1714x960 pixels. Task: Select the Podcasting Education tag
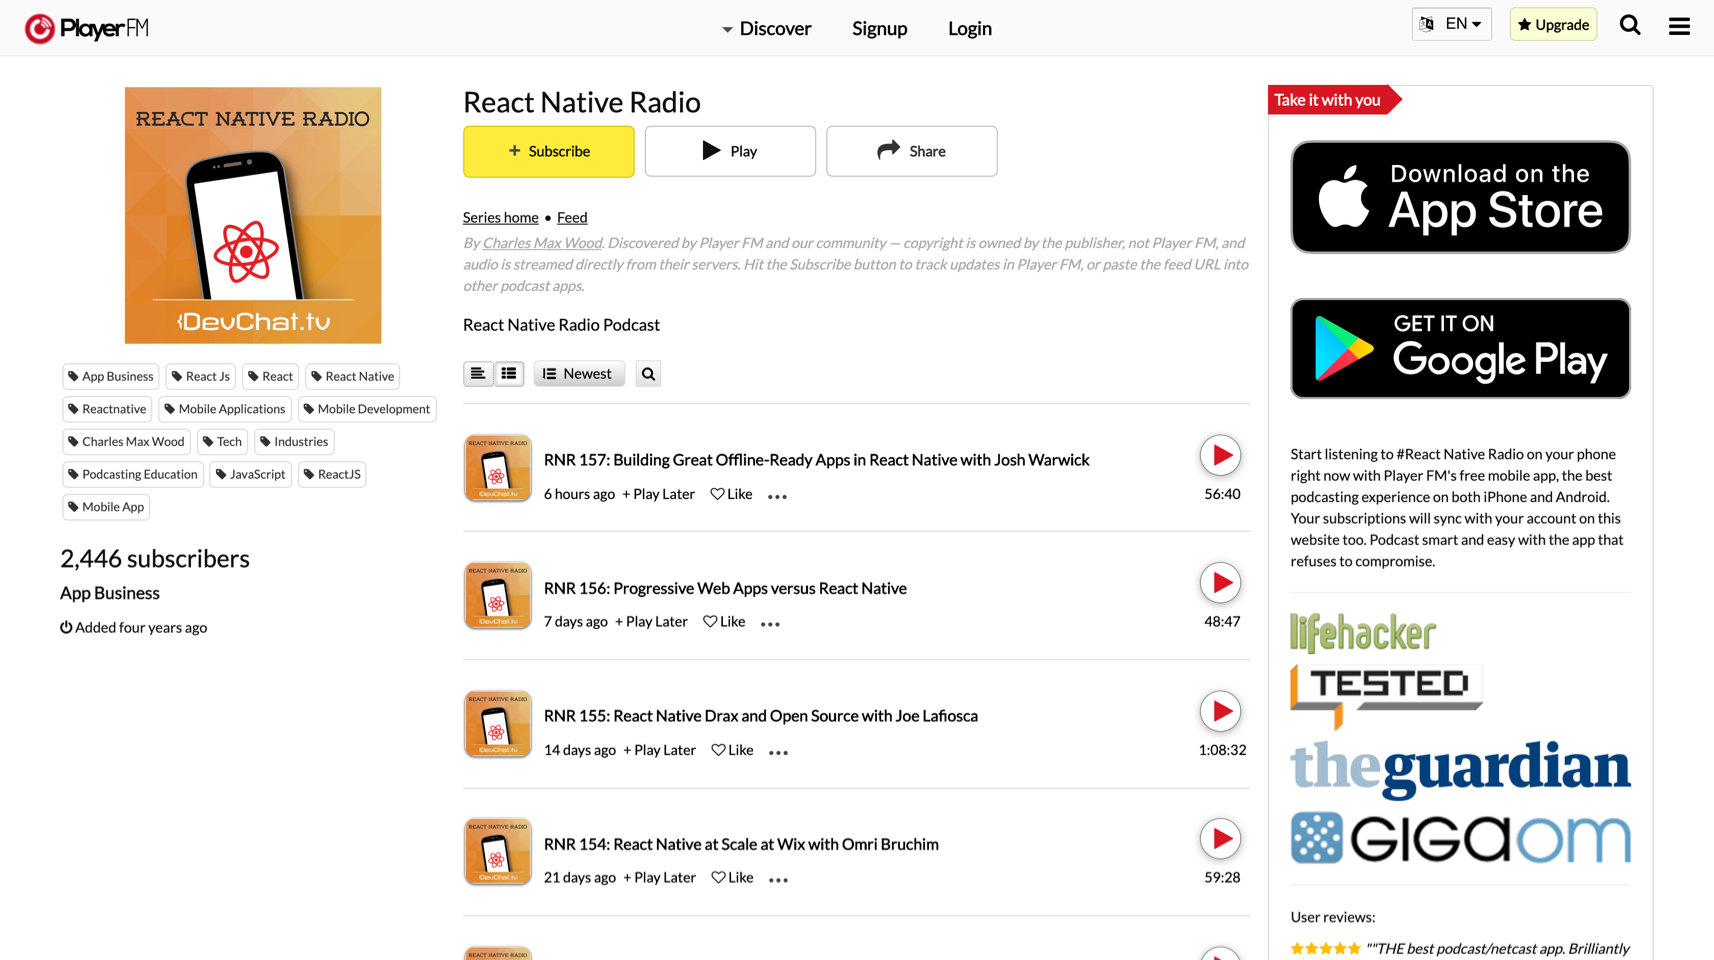click(133, 474)
